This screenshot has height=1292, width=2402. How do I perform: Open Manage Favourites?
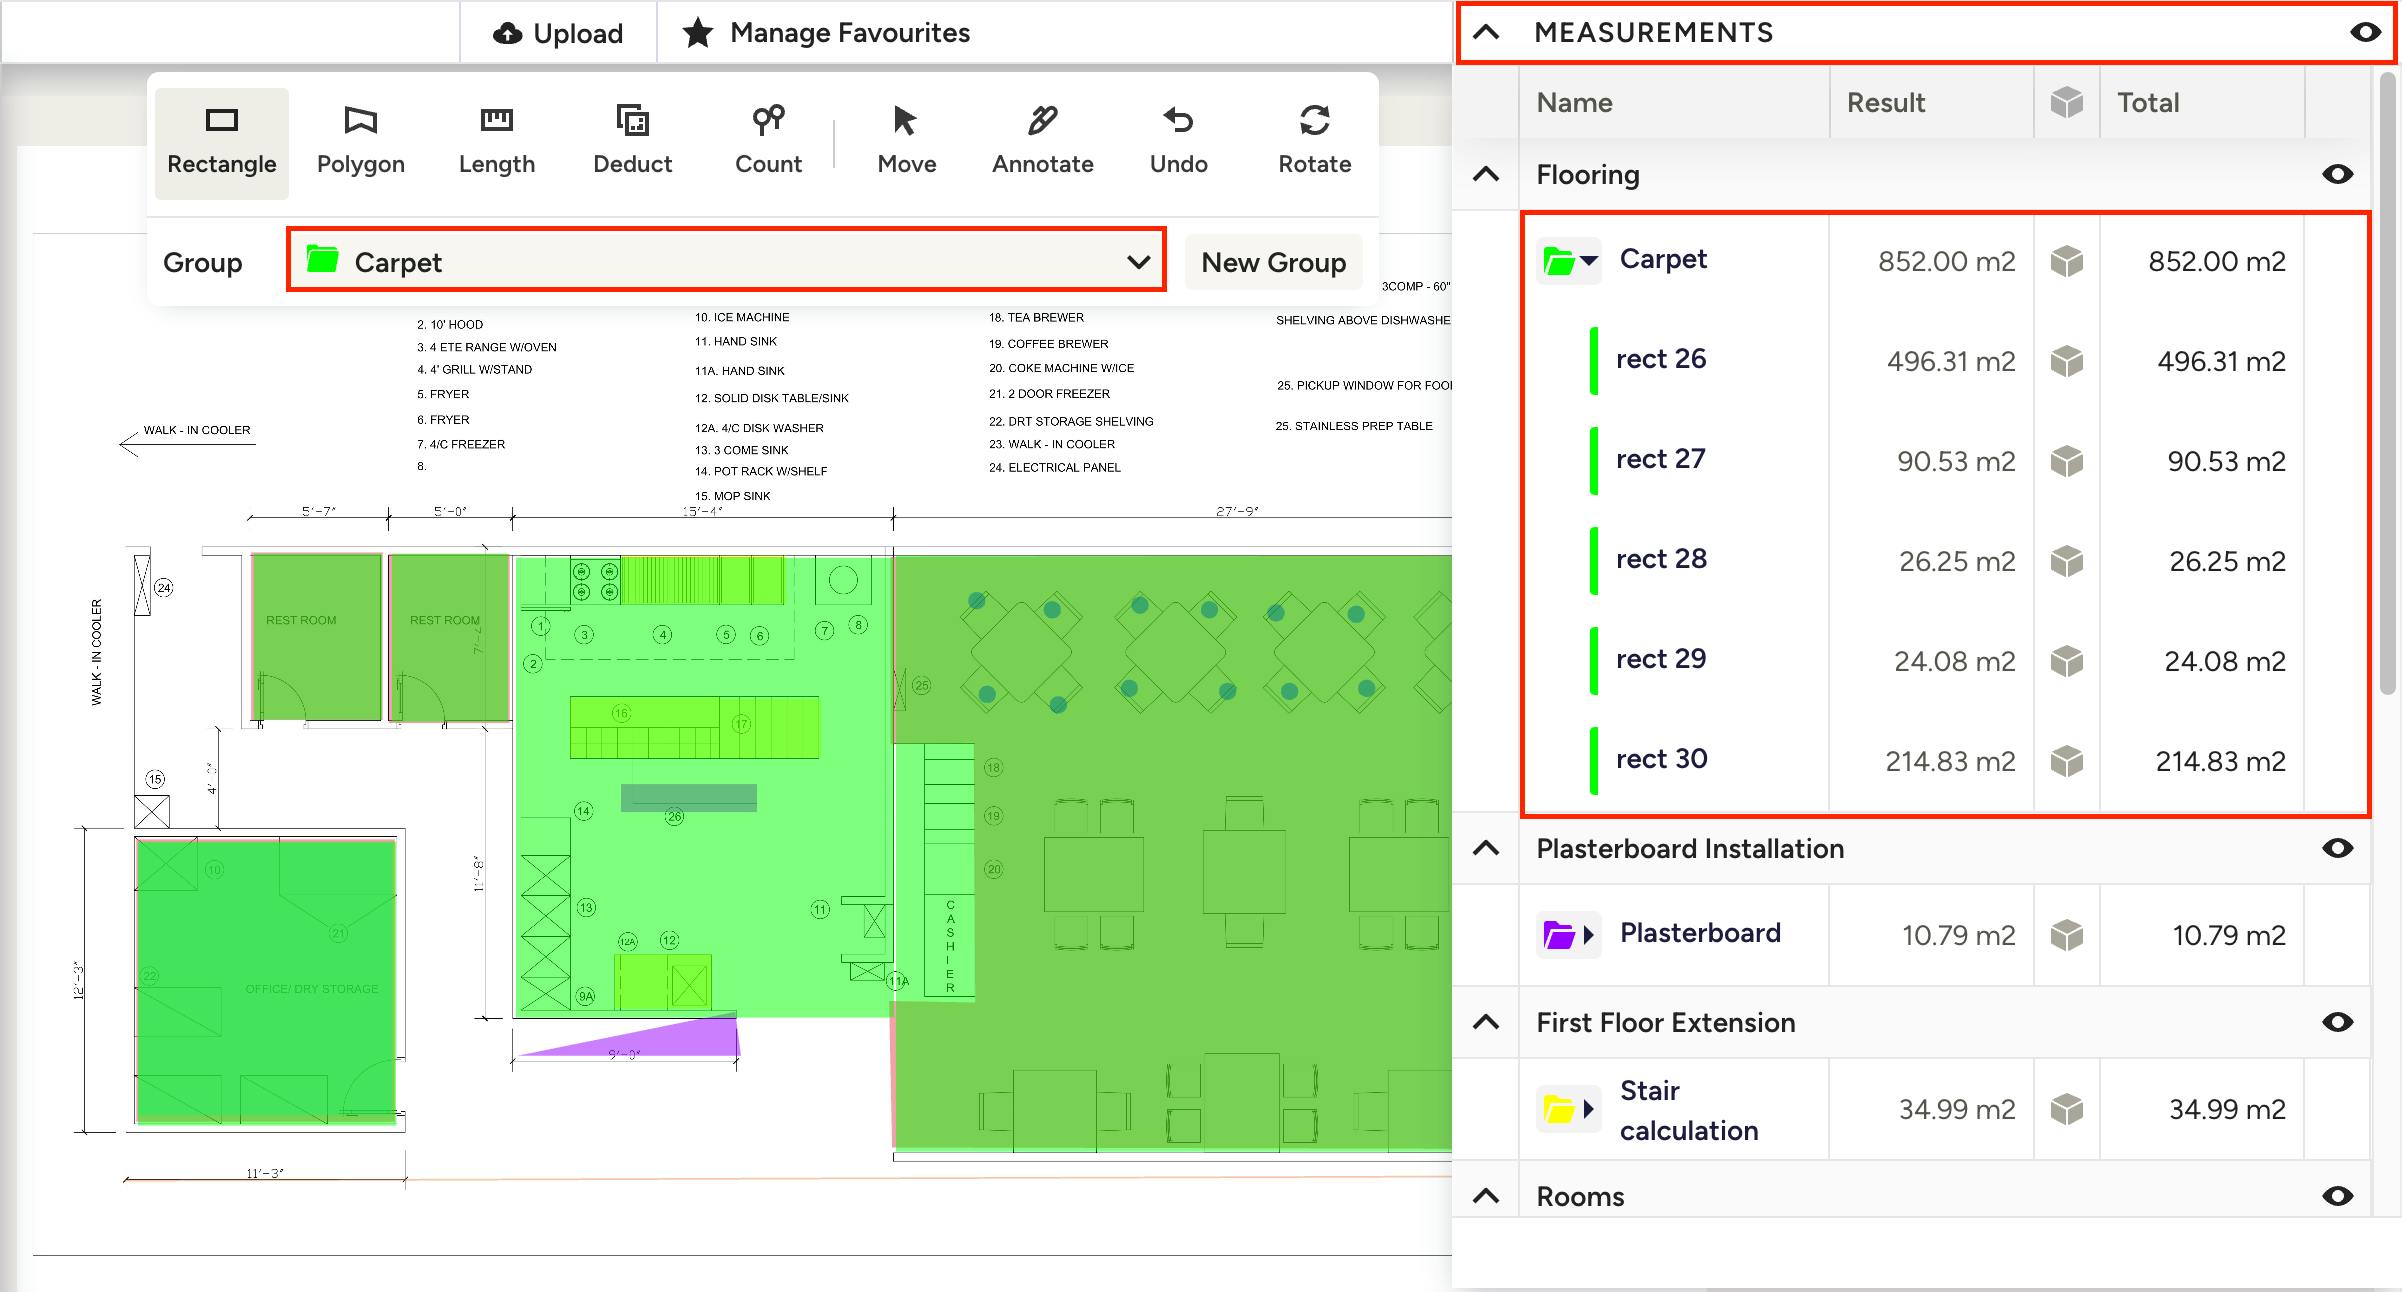point(826,33)
